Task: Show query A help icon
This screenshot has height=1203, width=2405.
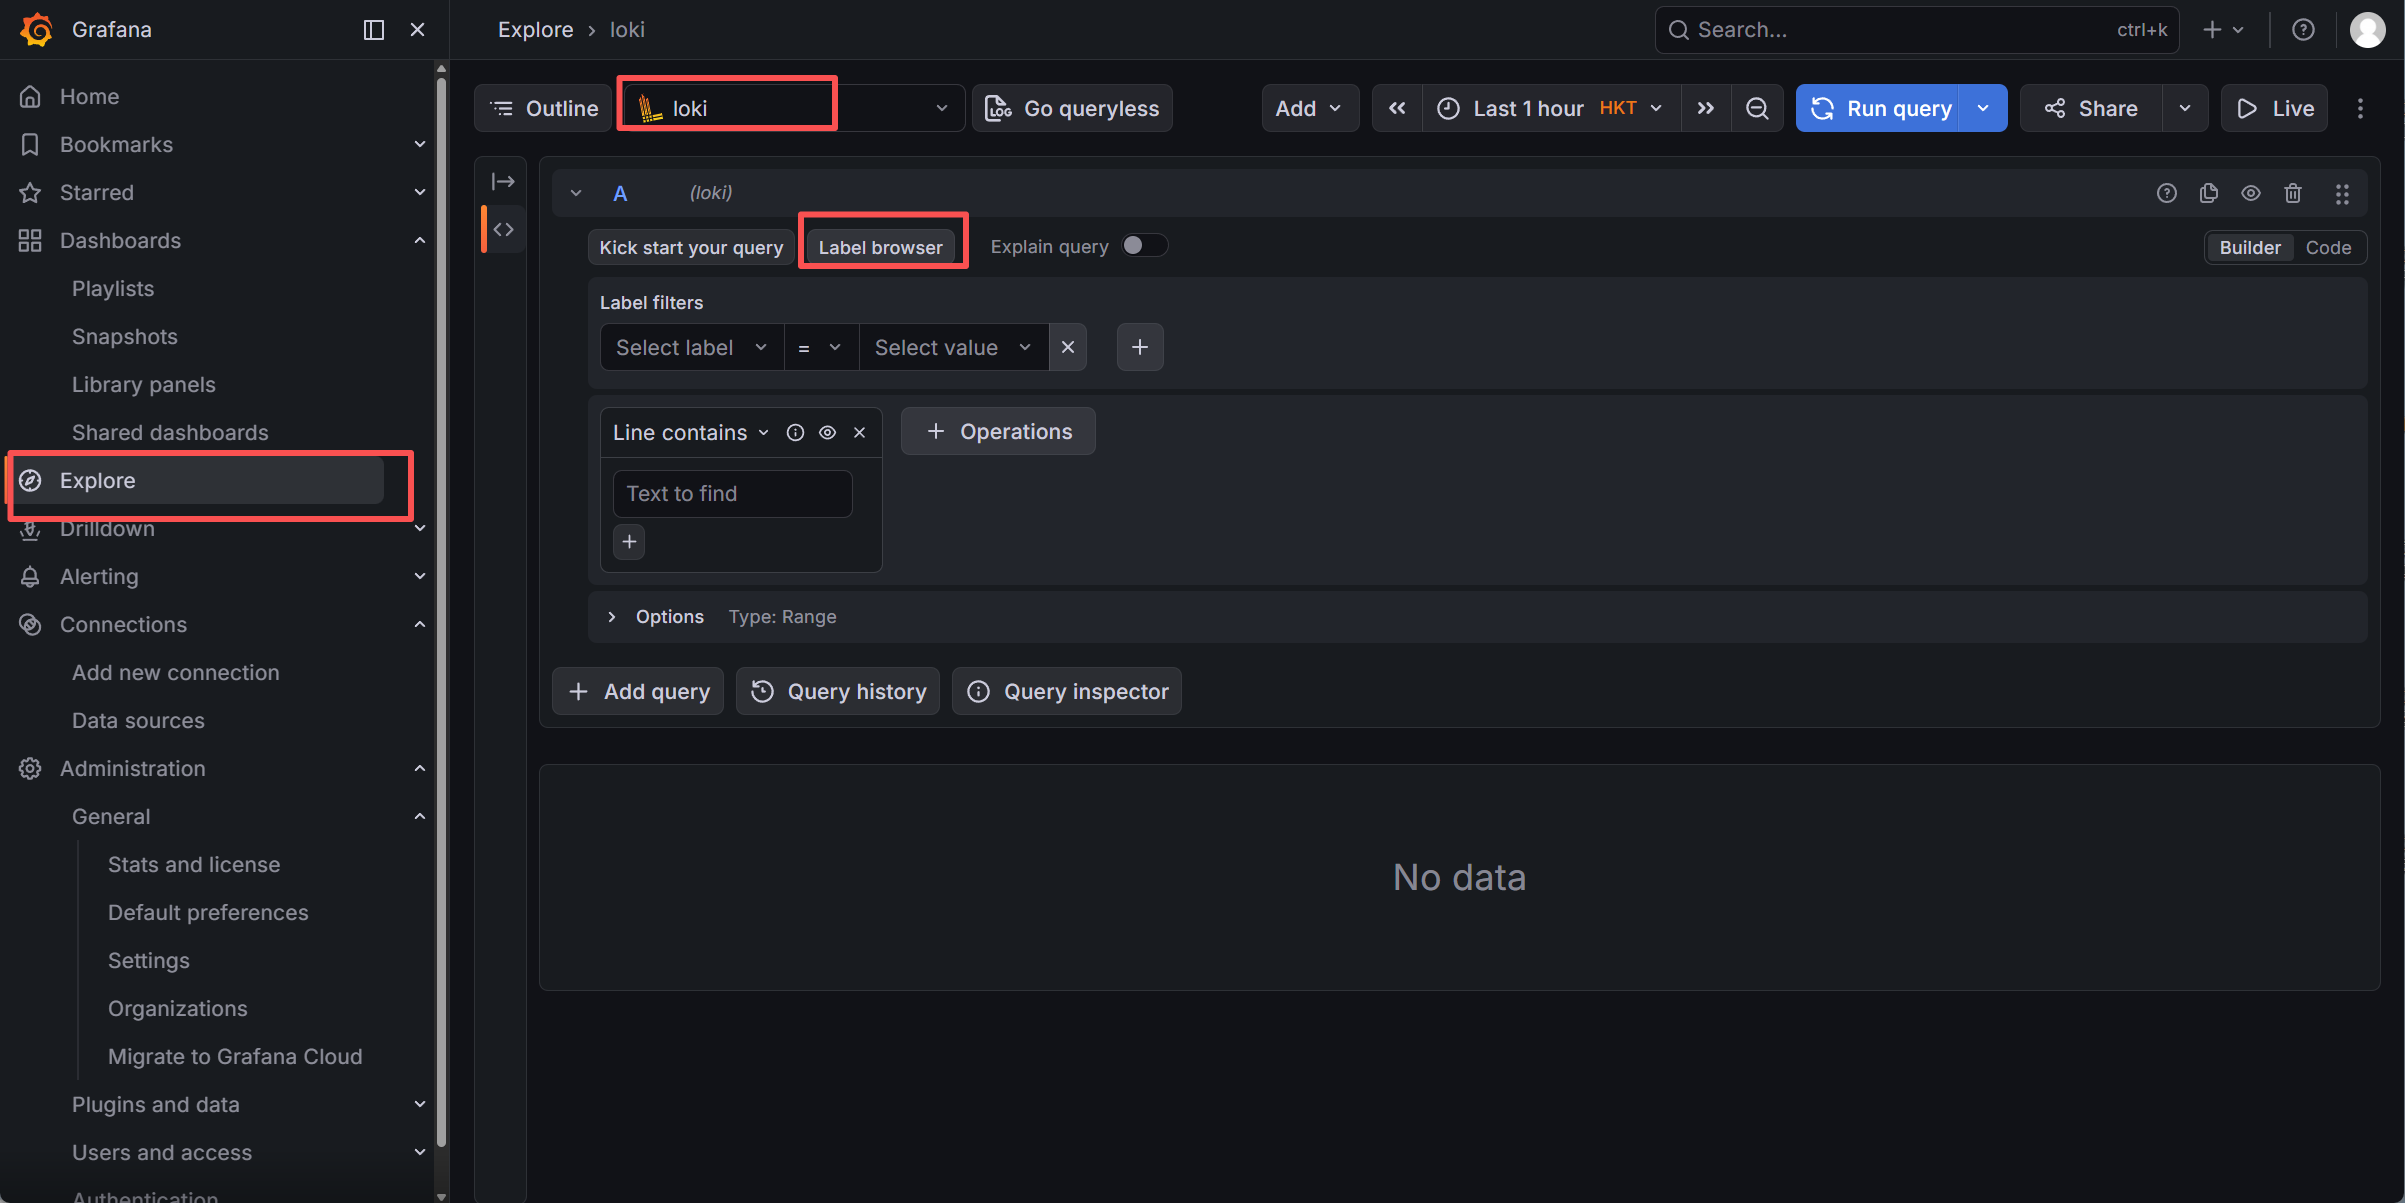Action: (x=2166, y=193)
